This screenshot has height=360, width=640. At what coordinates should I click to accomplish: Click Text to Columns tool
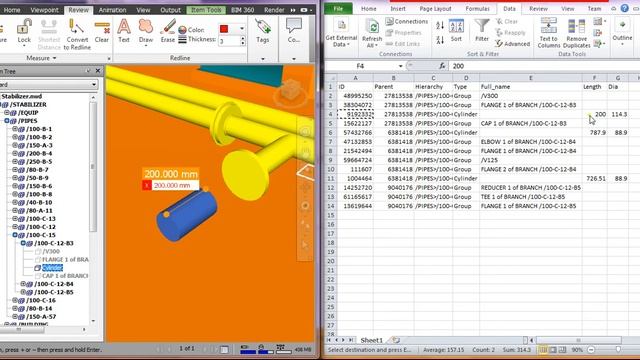[549, 33]
